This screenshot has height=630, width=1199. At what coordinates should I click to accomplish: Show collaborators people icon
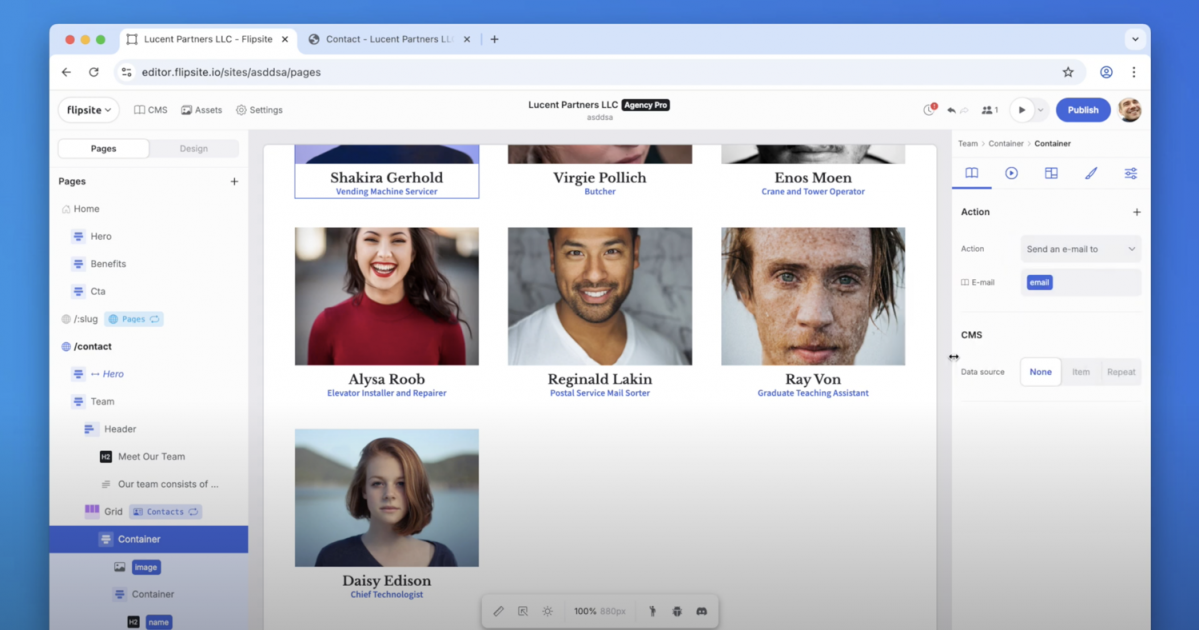(x=989, y=110)
